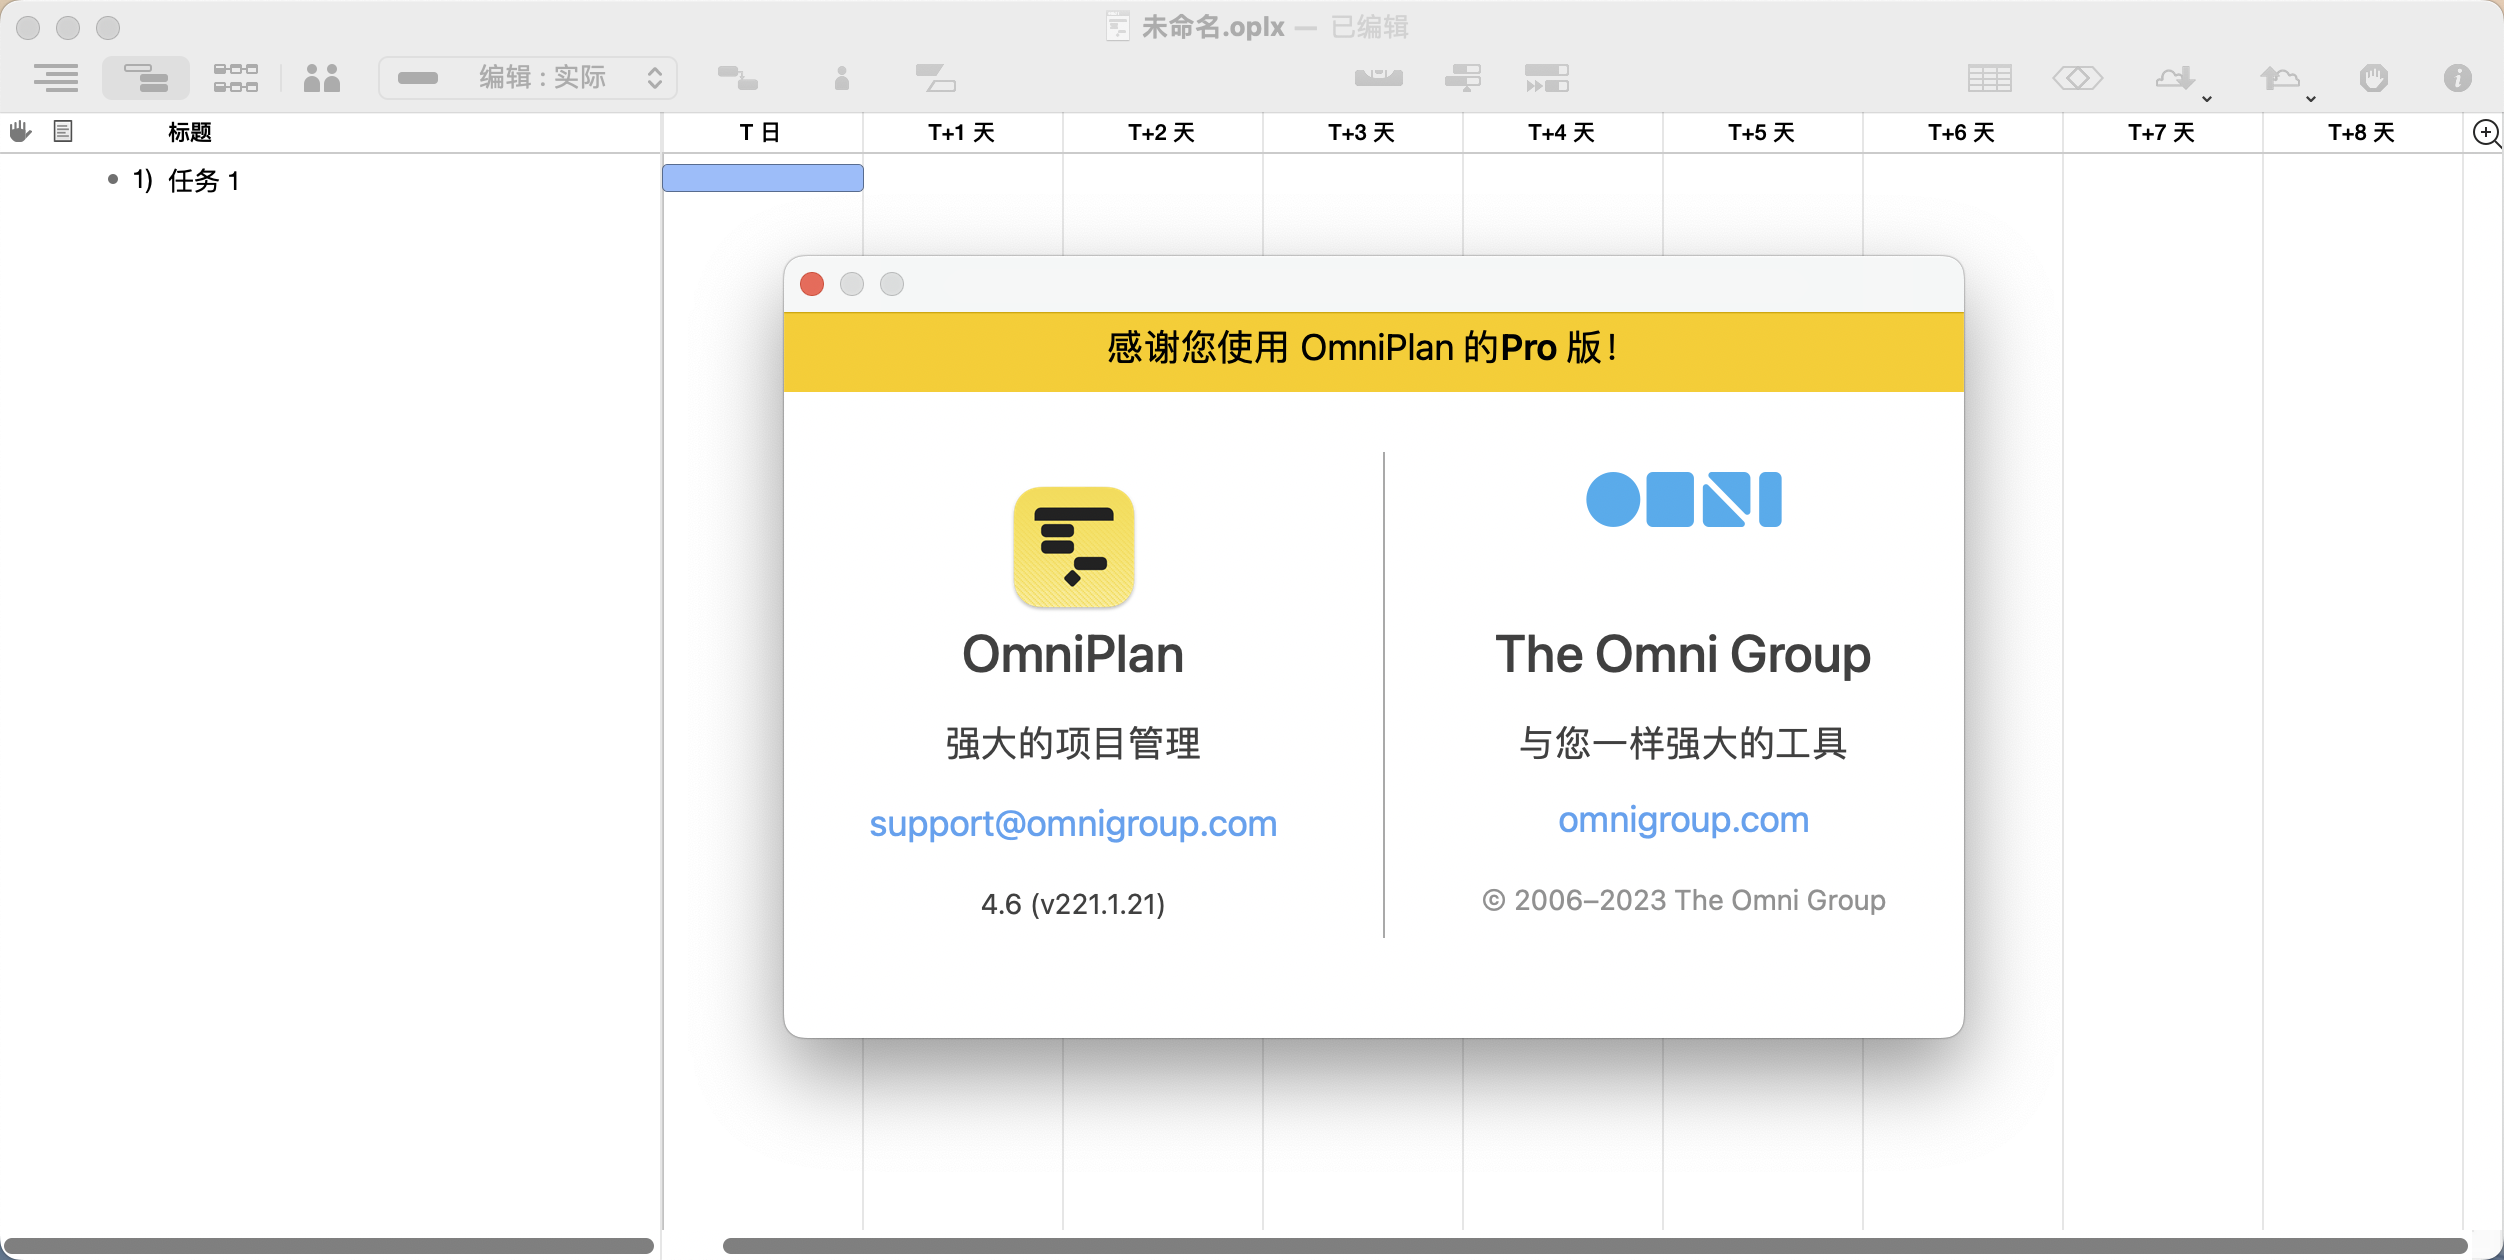Click the T+3 天 timeline header

tap(1362, 132)
